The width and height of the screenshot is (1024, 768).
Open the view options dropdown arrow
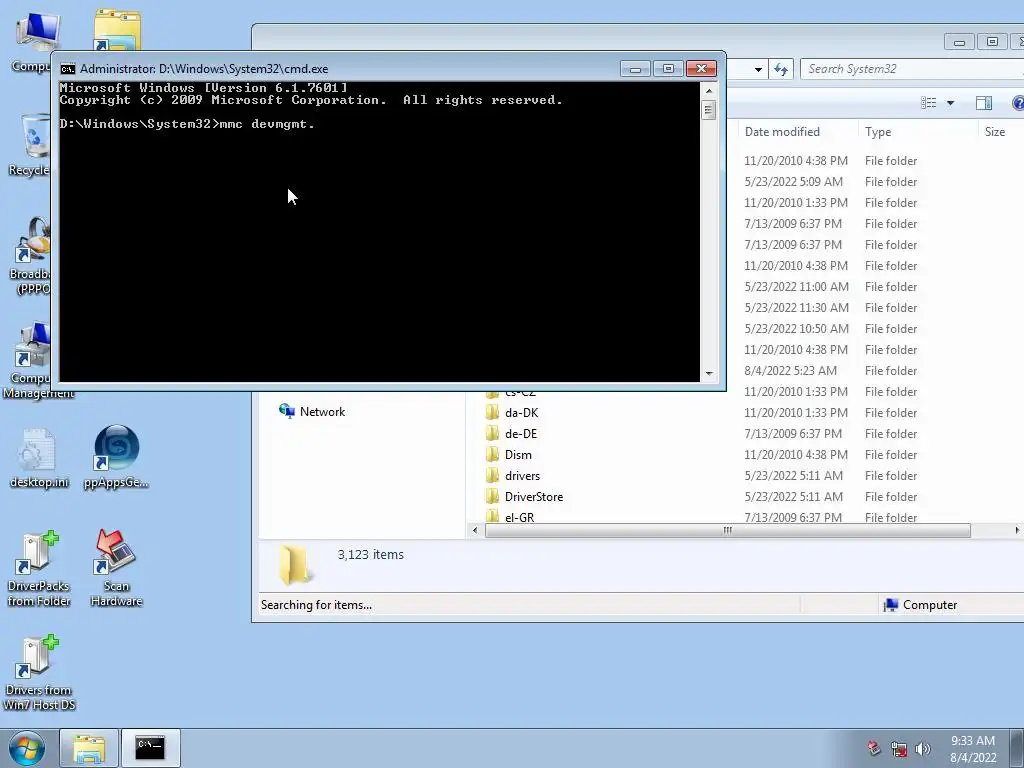tap(950, 103)
